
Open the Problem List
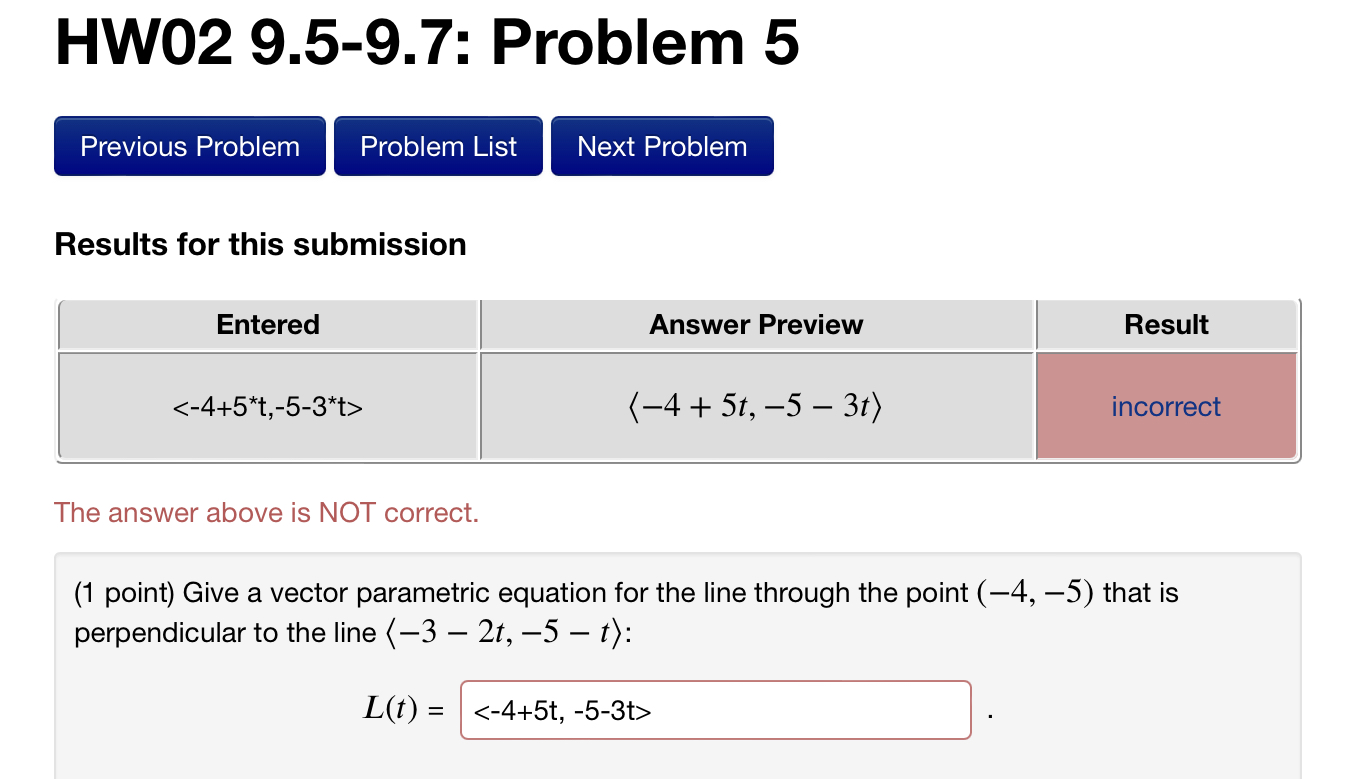coord(438,146)
